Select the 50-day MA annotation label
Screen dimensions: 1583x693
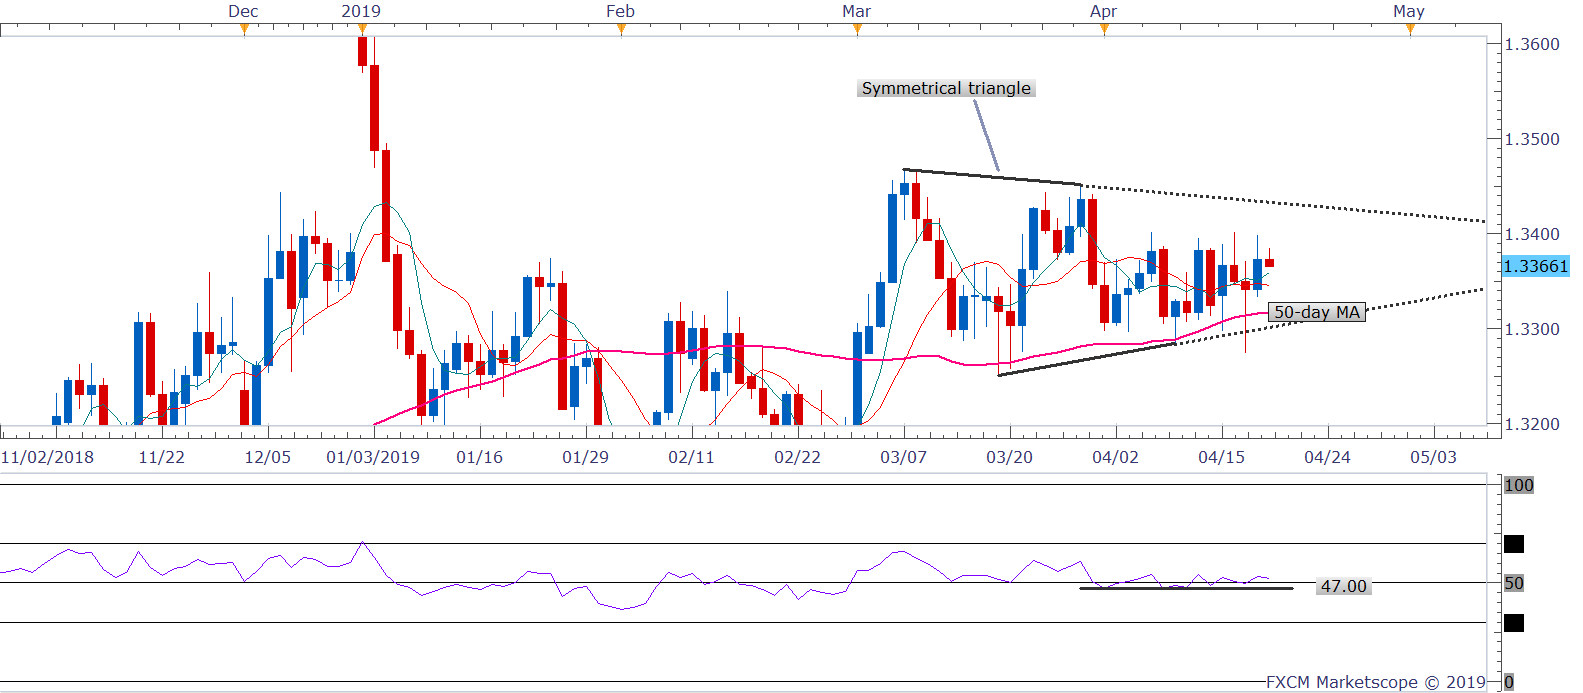[1316, 312]
